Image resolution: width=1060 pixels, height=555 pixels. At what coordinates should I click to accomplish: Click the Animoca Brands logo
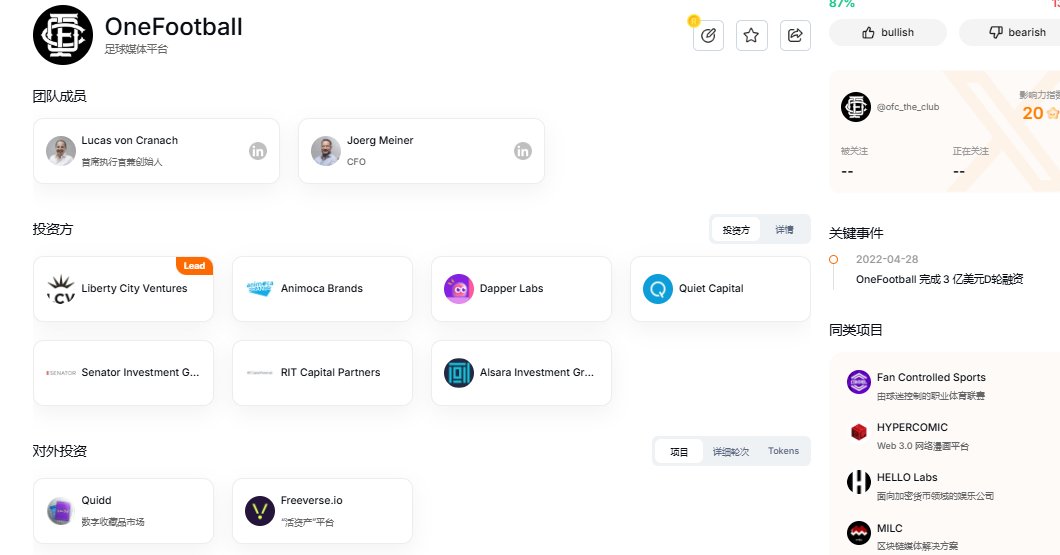(x=260, y=289)
